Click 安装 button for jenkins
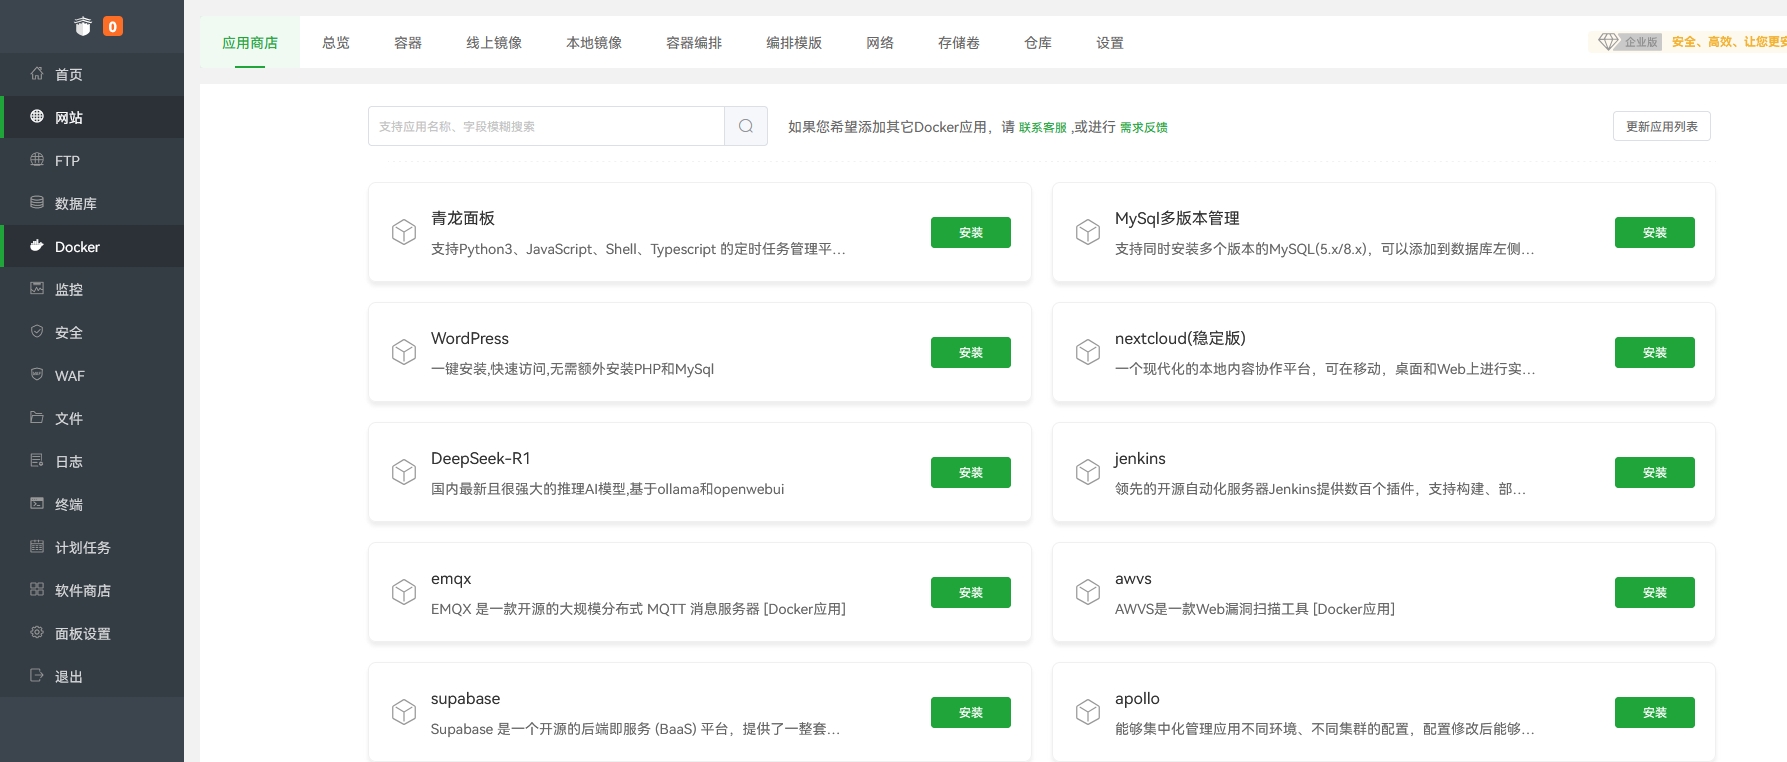This screenshot has width=1787, height=762. point(1655,472)
